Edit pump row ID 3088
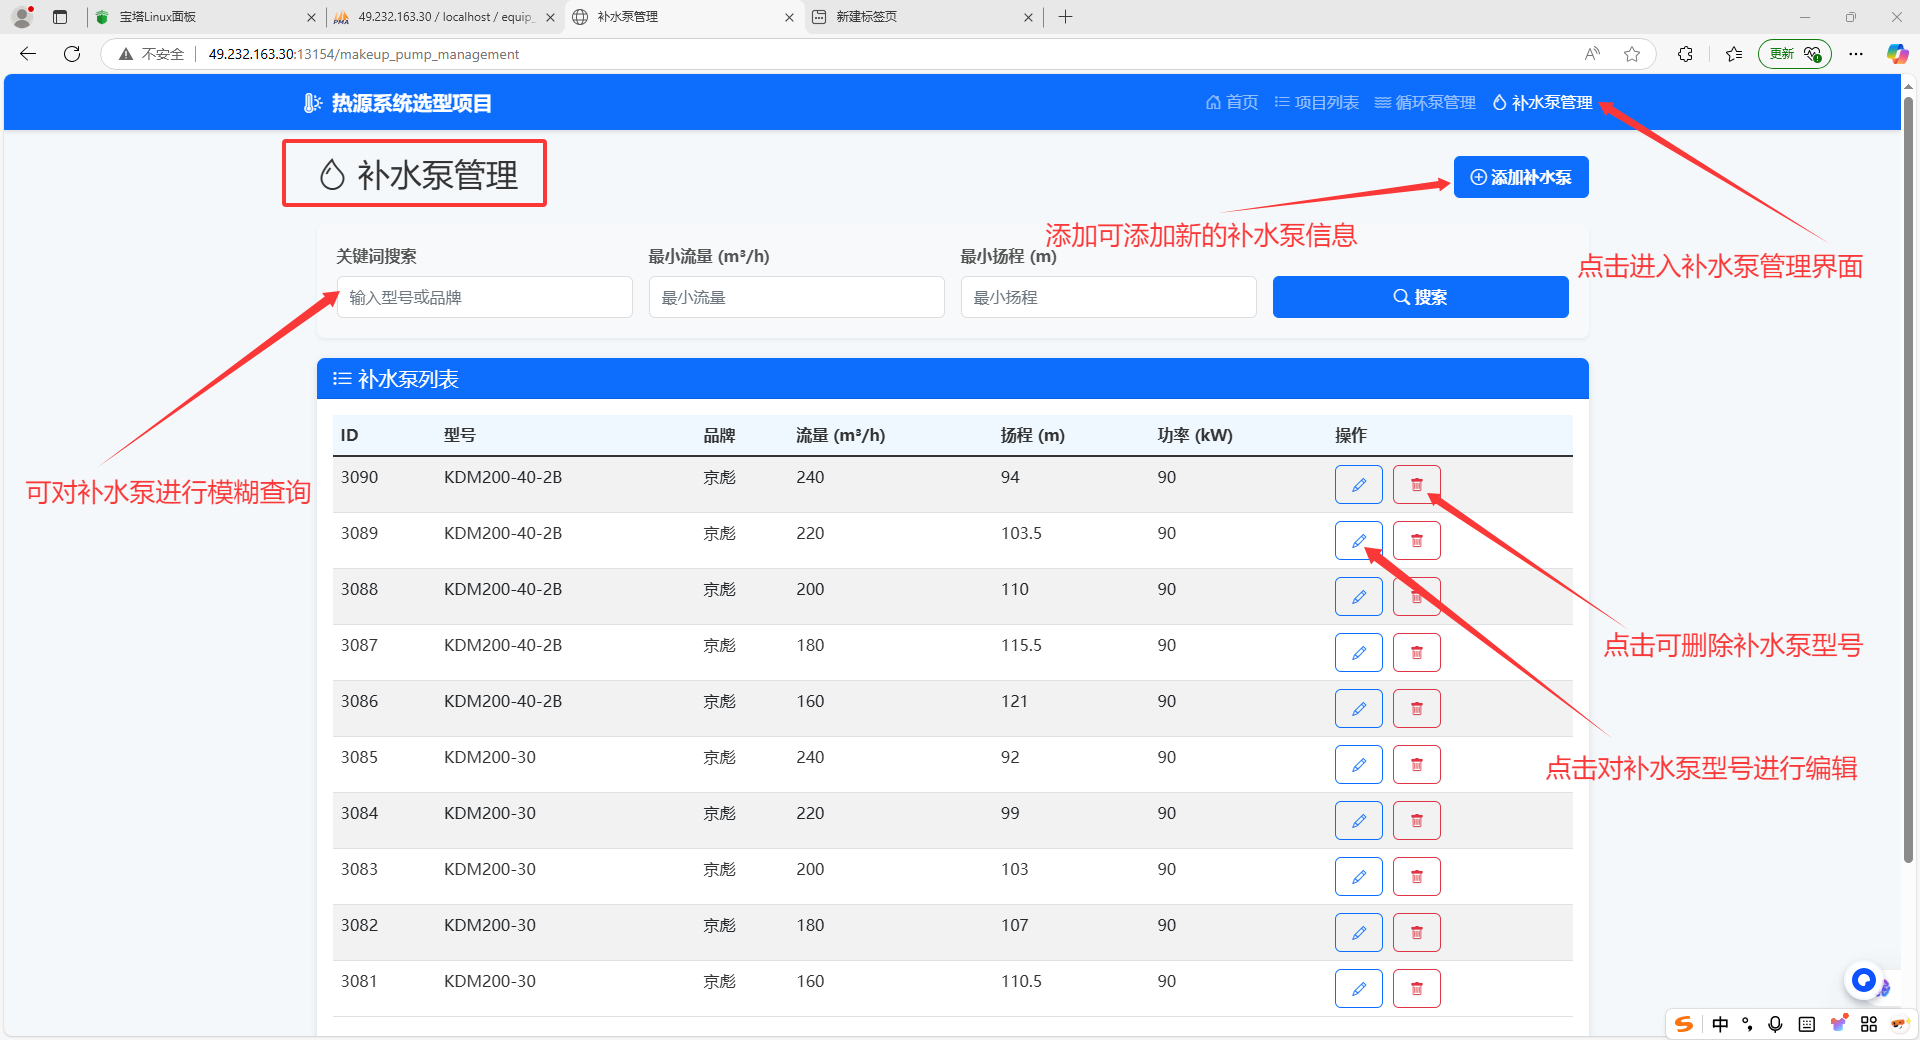The width and height of the screenshot is (1920, 1040). 1358,597
